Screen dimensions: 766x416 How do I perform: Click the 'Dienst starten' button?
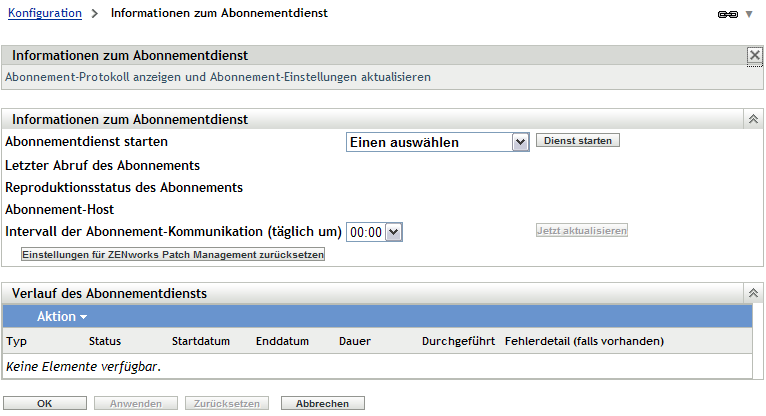[579, 141]
